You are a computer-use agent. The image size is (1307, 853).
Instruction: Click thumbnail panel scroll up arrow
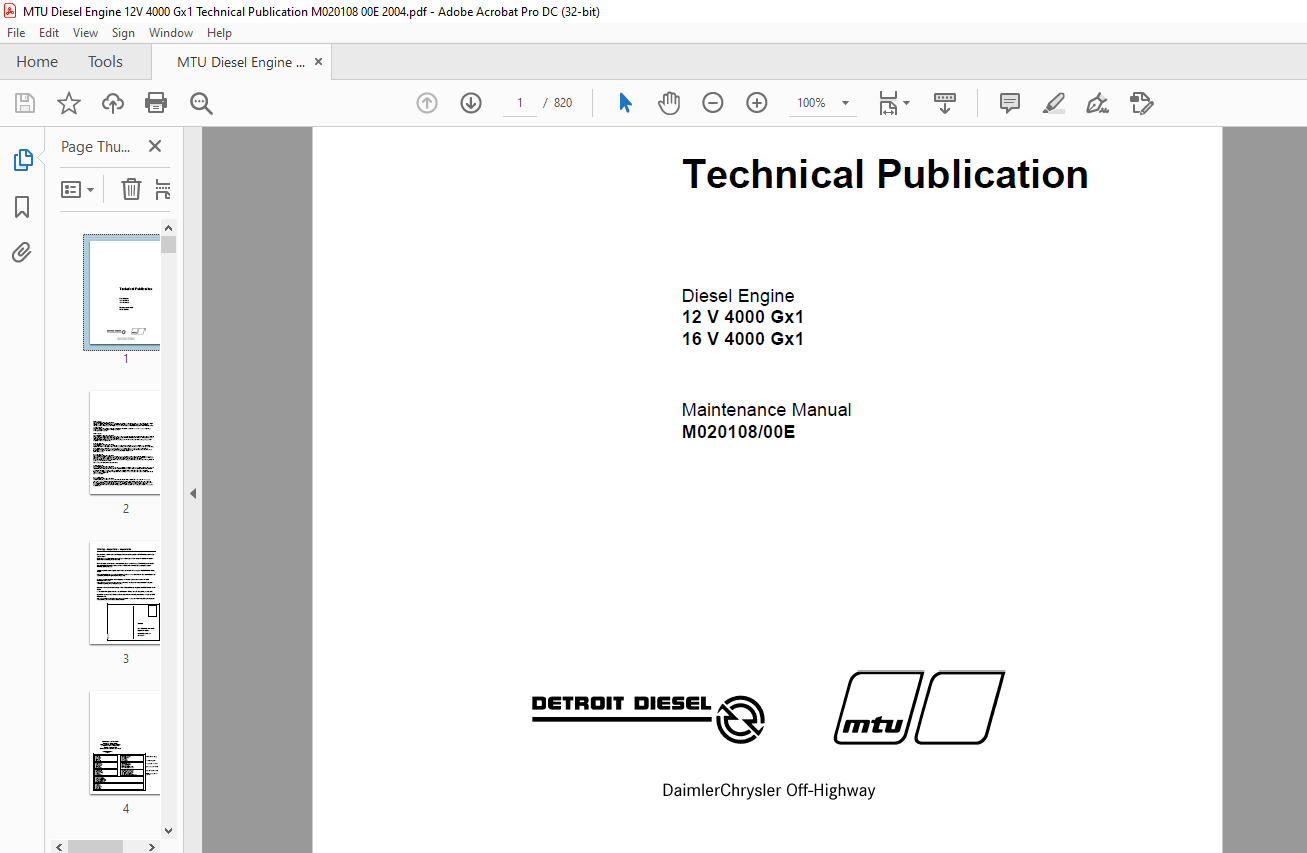coord(169,227)
